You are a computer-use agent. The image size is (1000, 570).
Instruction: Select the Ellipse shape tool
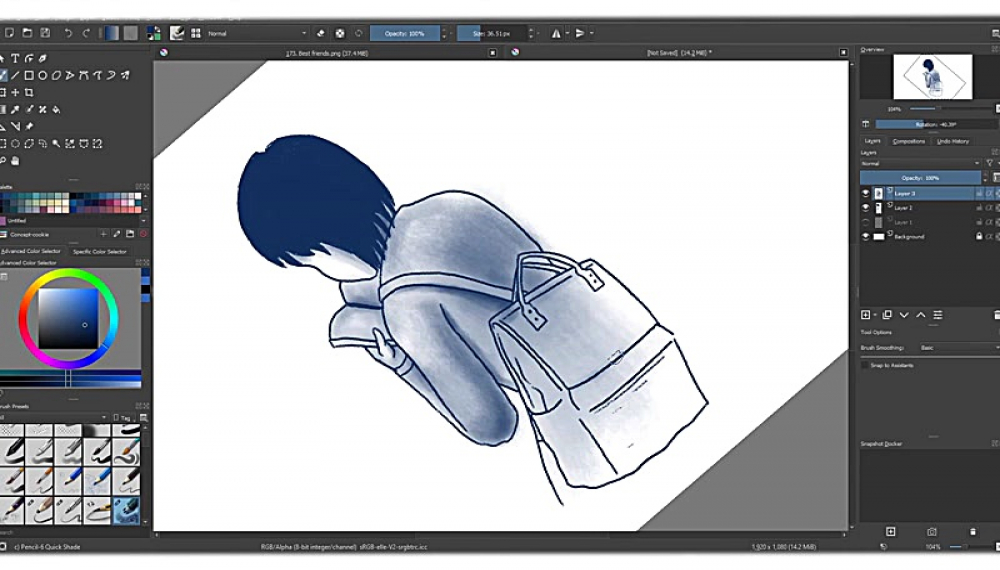[43, 75]
